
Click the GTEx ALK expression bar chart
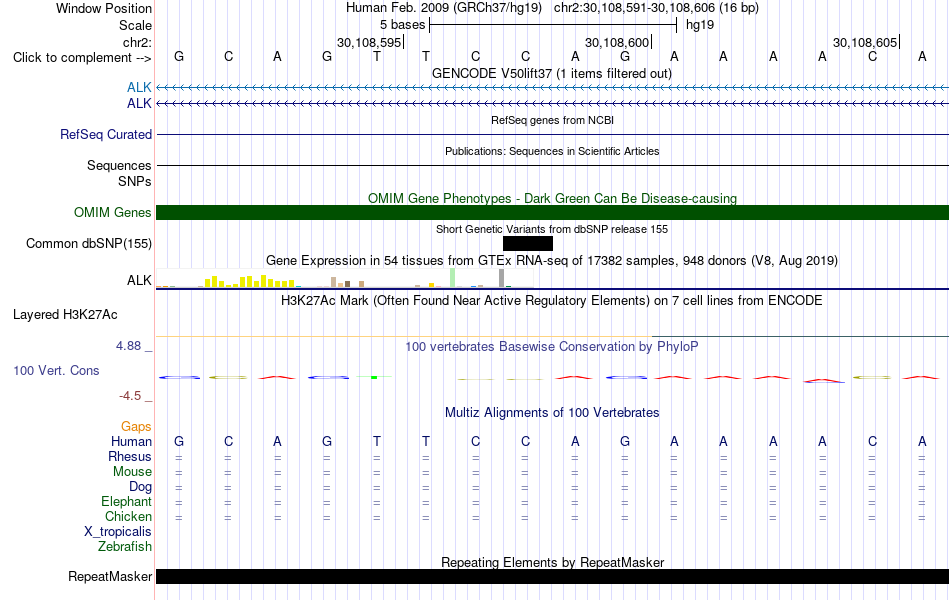pos(345,278)
